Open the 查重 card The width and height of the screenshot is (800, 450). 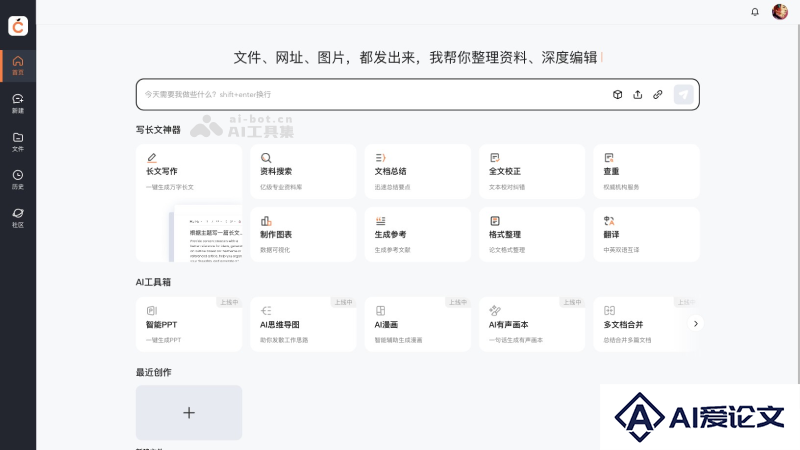[x=646, y=171]
